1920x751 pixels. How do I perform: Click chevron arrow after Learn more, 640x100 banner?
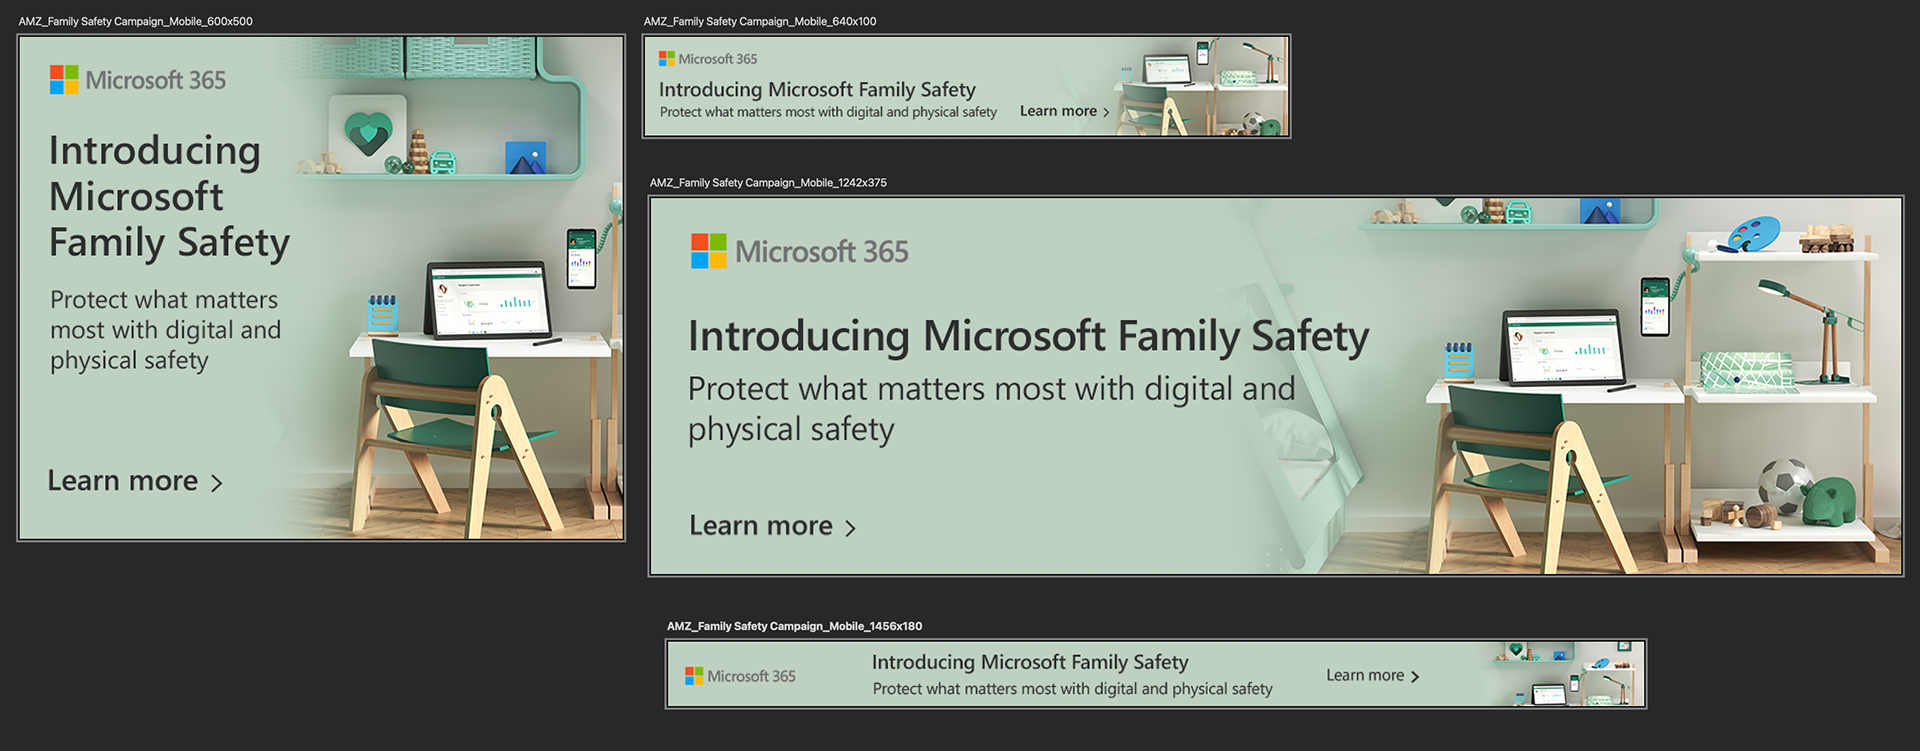(x=1105, y=112)
